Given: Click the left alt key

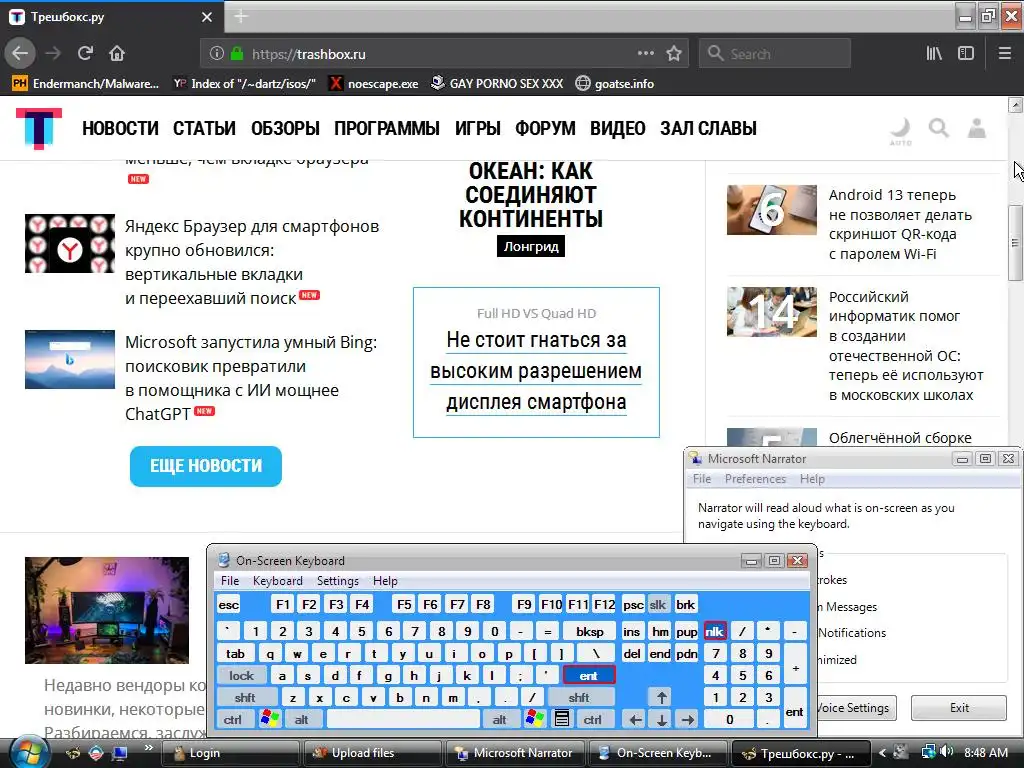Looking at the screenshot, I should (x=302, y=719).
